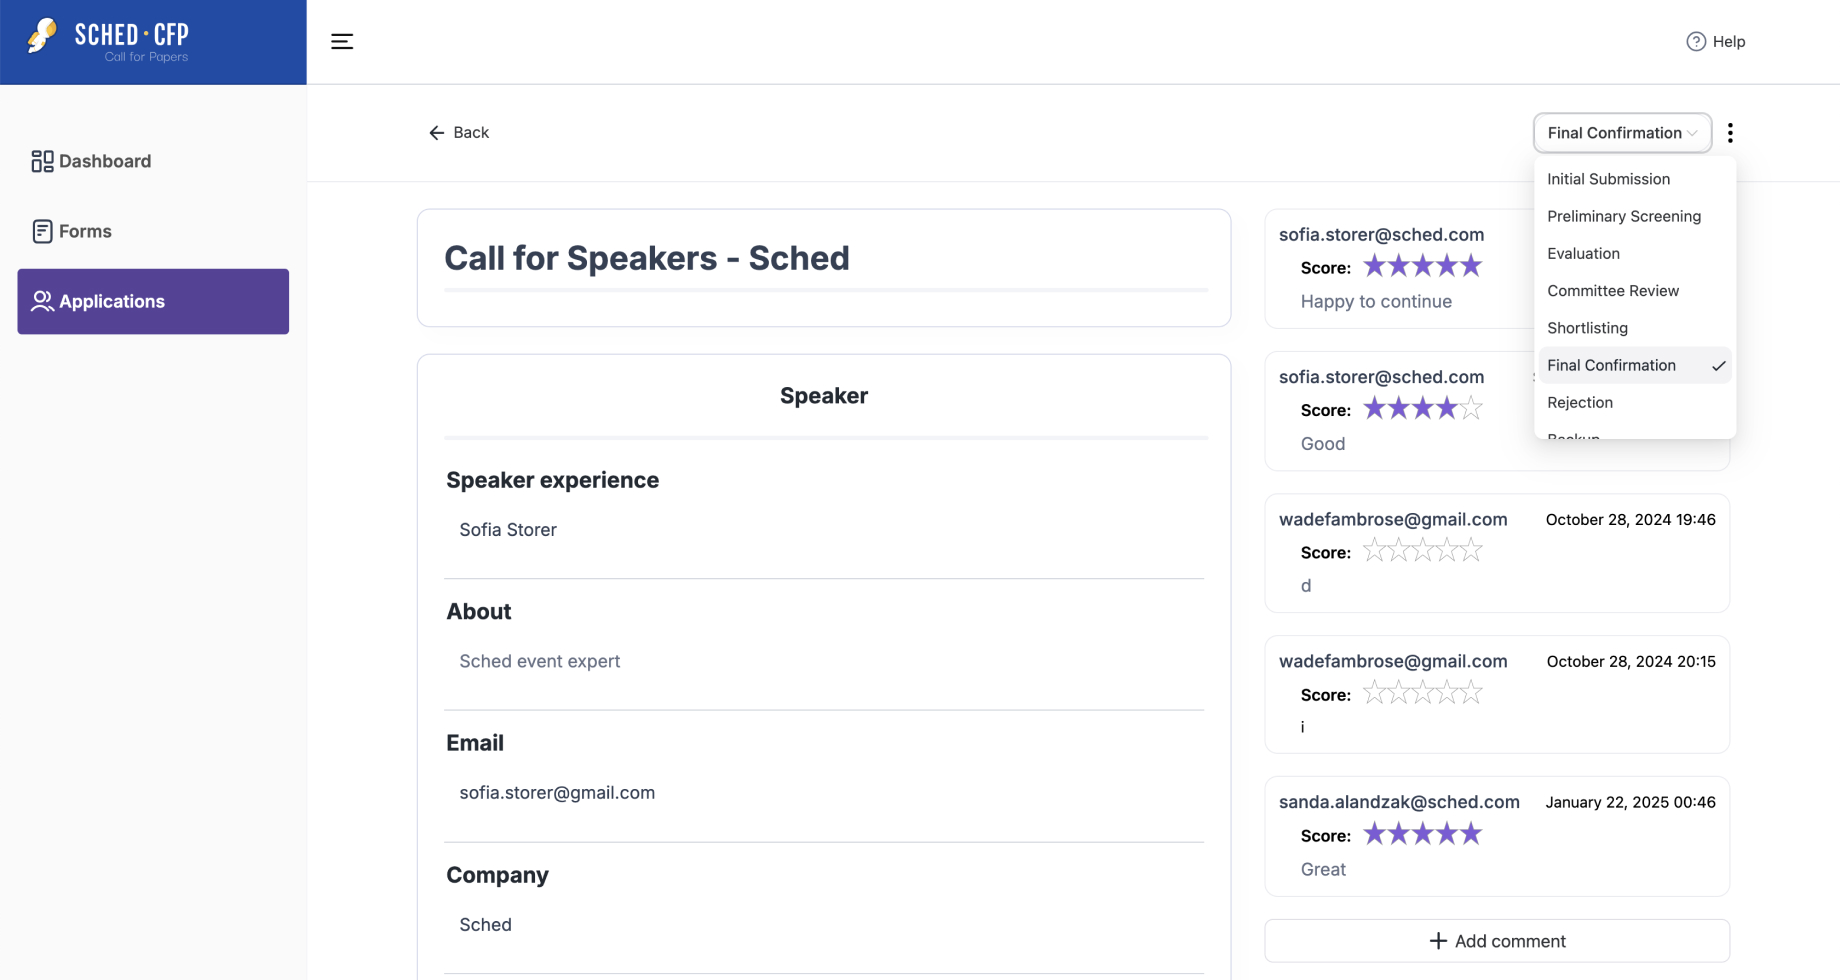This screenshot has height=980, width=1840.
Task: Select Preliminary Screening stage
Action: tap(1634, 216)
